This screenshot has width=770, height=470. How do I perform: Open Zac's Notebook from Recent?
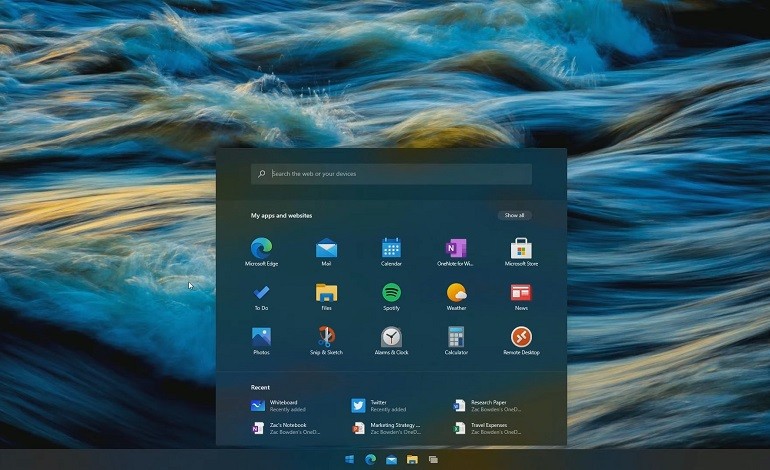point(286,428)
